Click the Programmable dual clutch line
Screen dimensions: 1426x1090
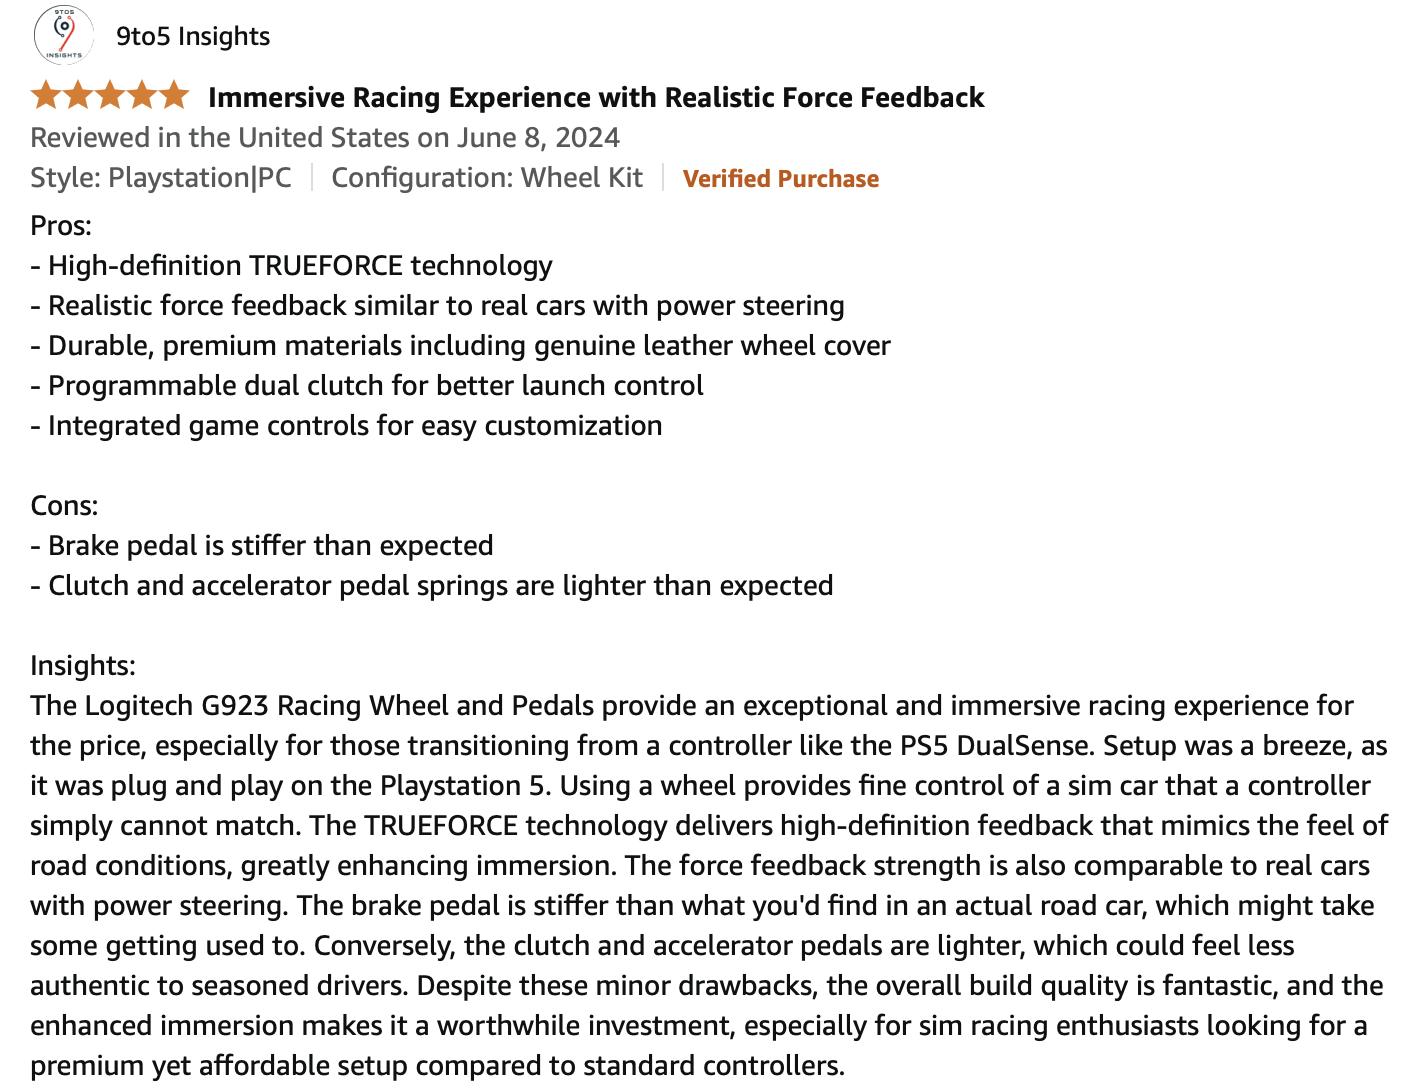[367, 386]
